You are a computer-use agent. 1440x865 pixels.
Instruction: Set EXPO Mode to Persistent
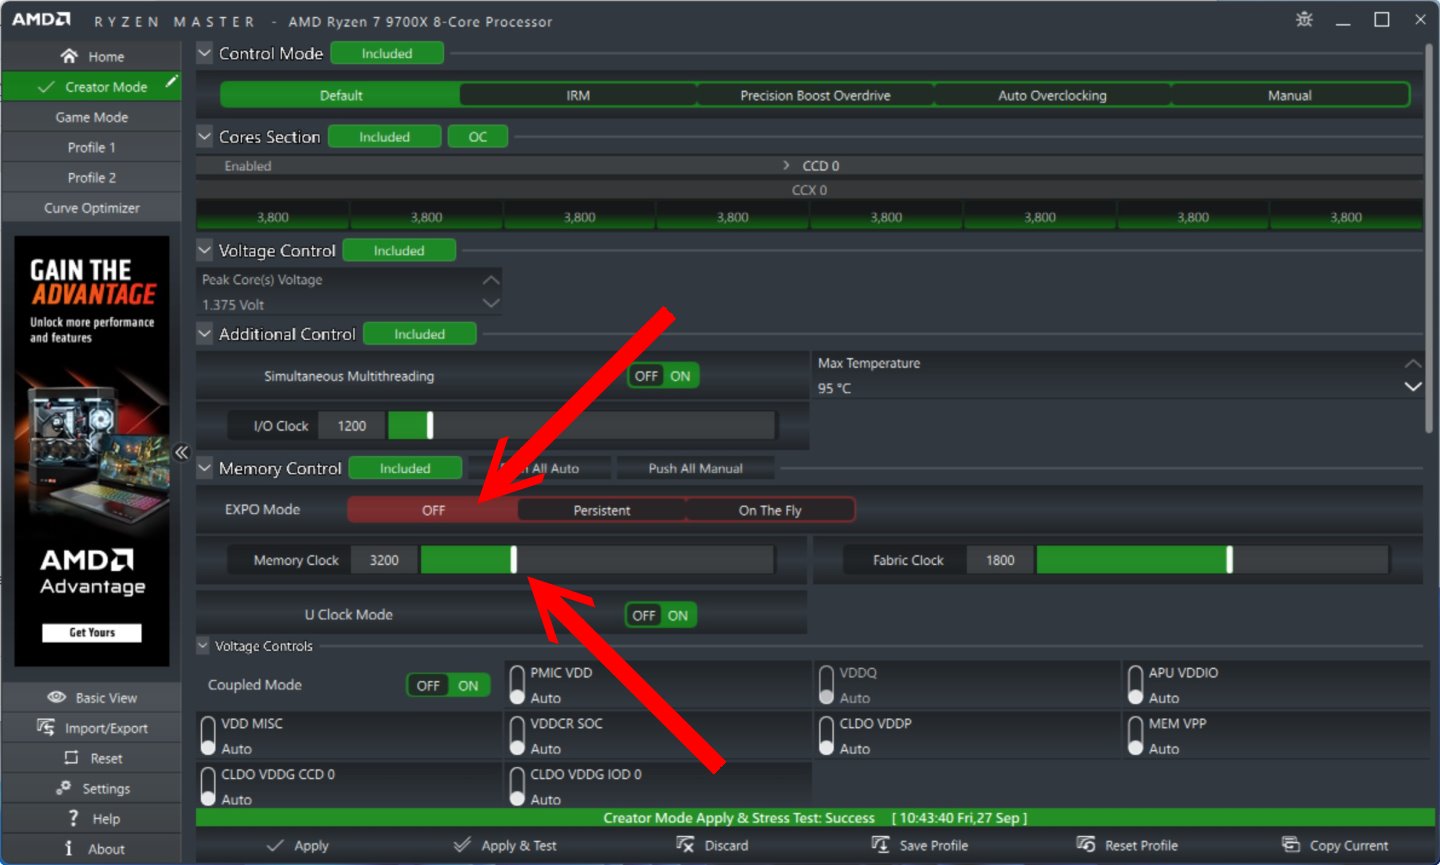coord(602,510)
